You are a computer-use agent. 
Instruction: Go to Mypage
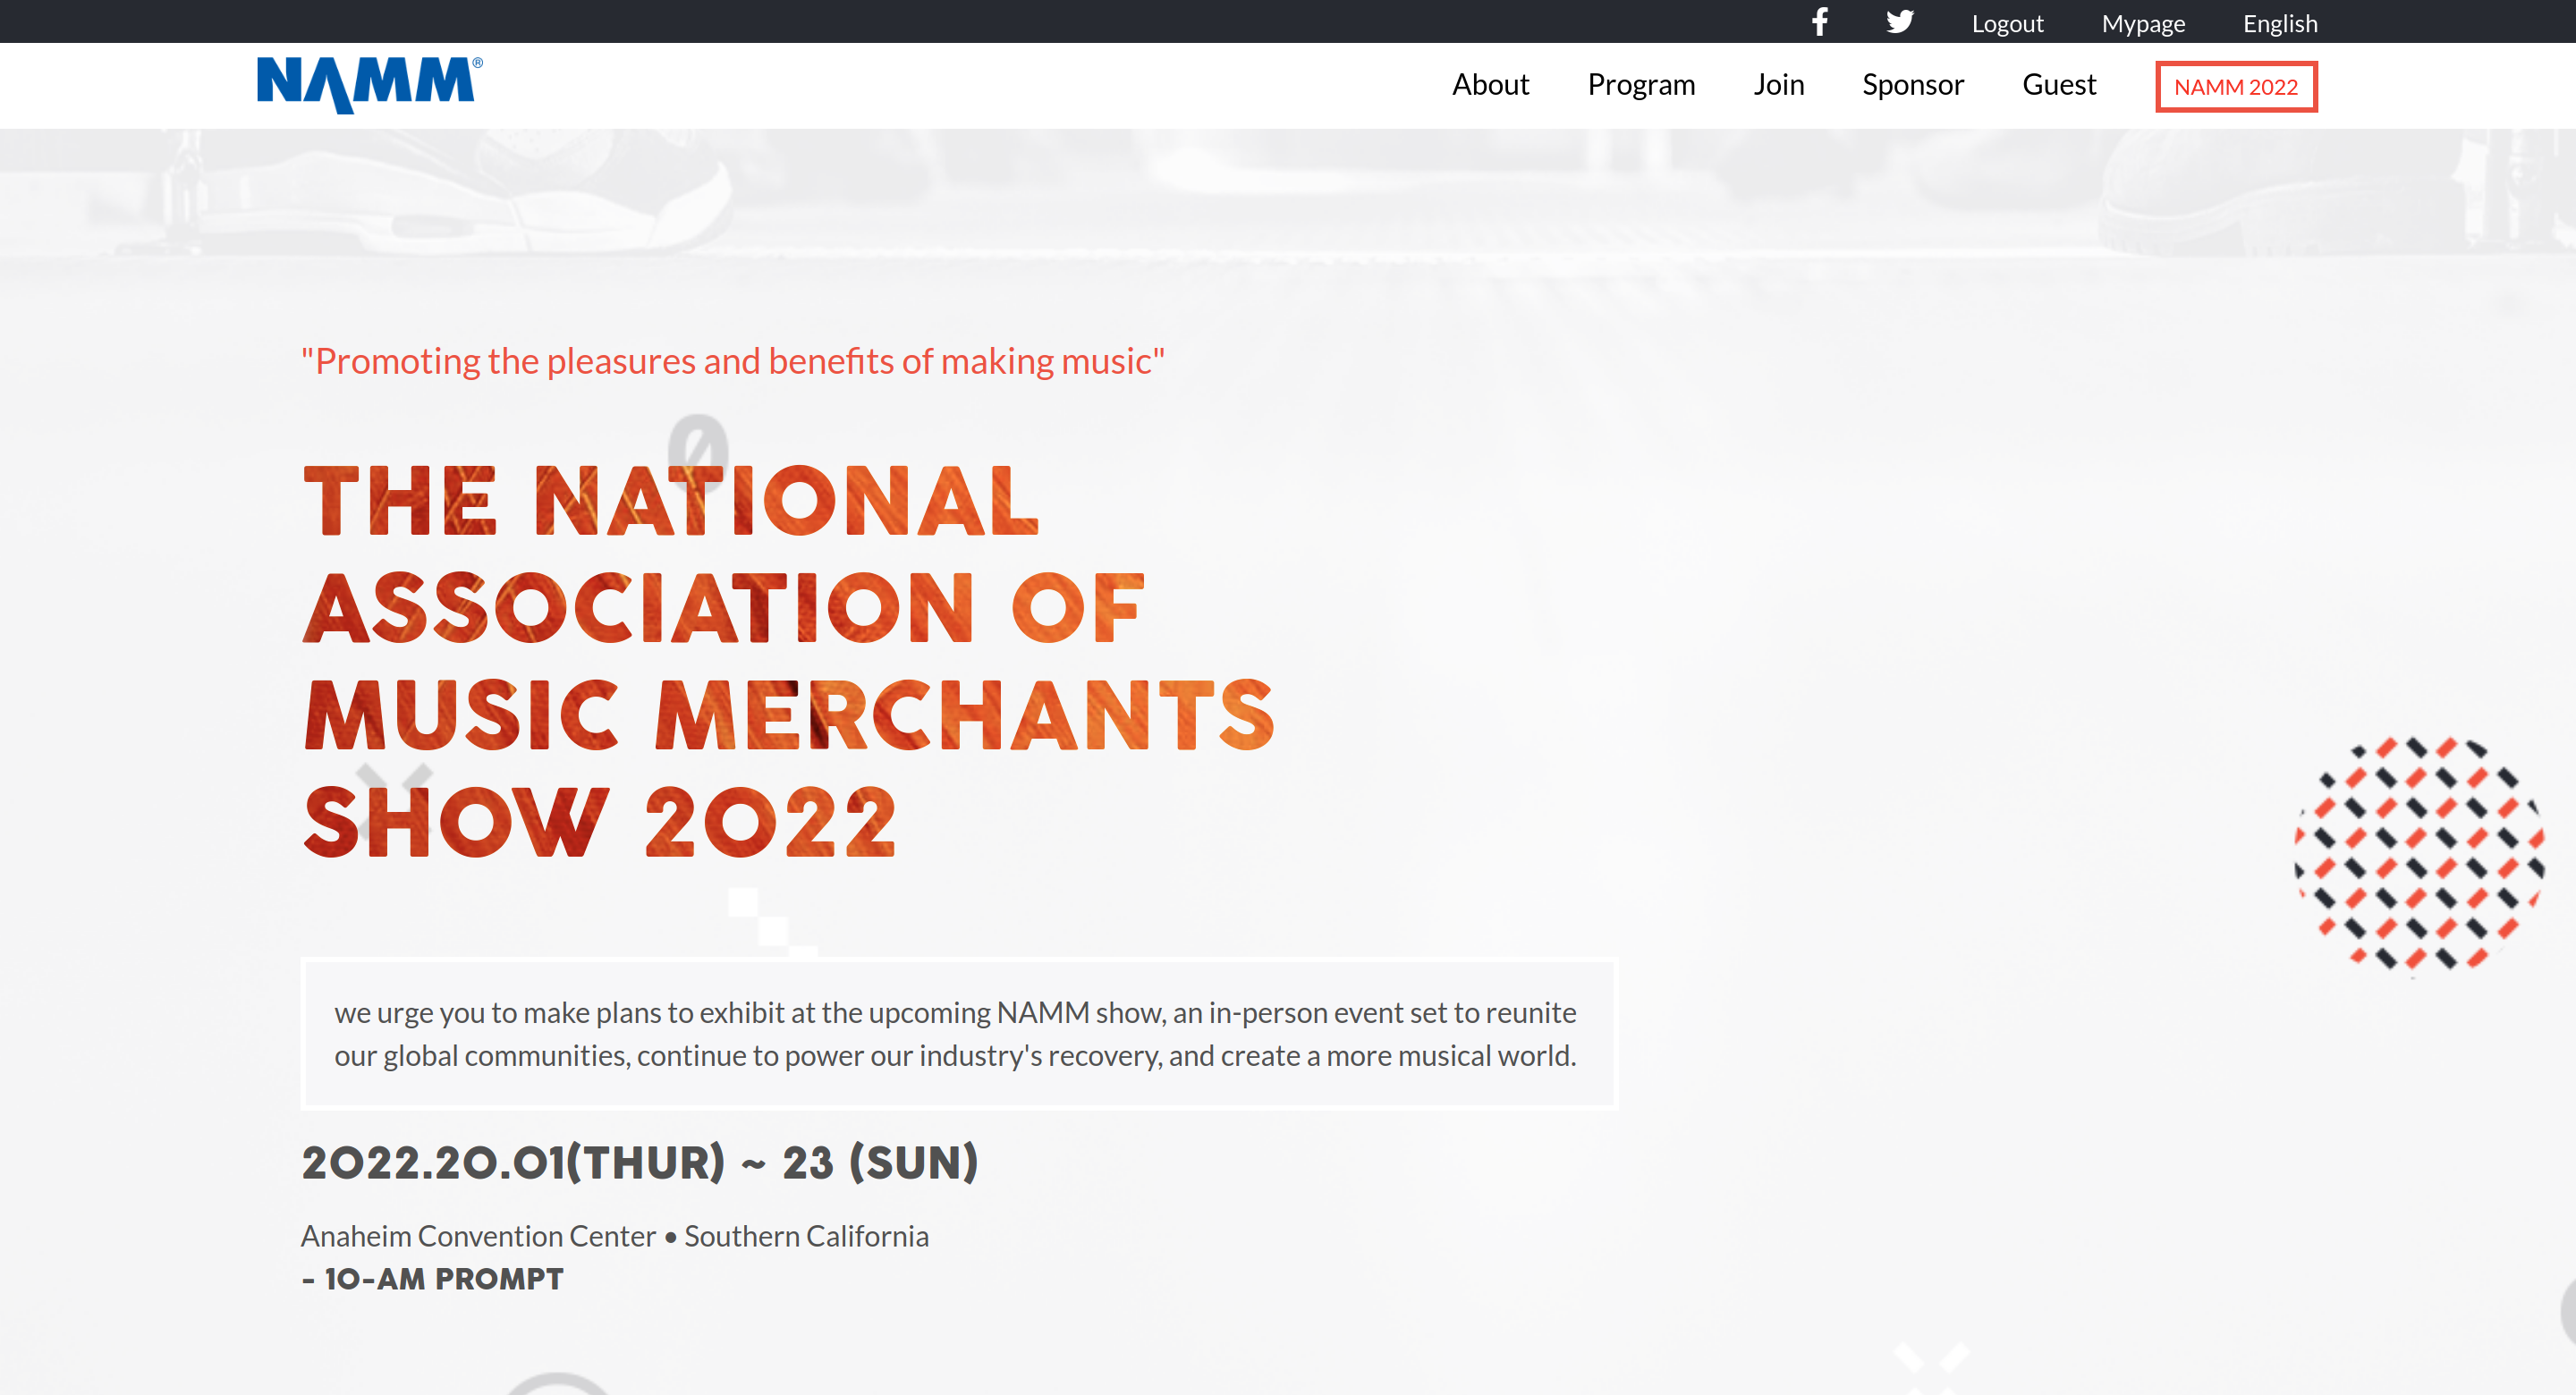click(x=2142, y=23)
